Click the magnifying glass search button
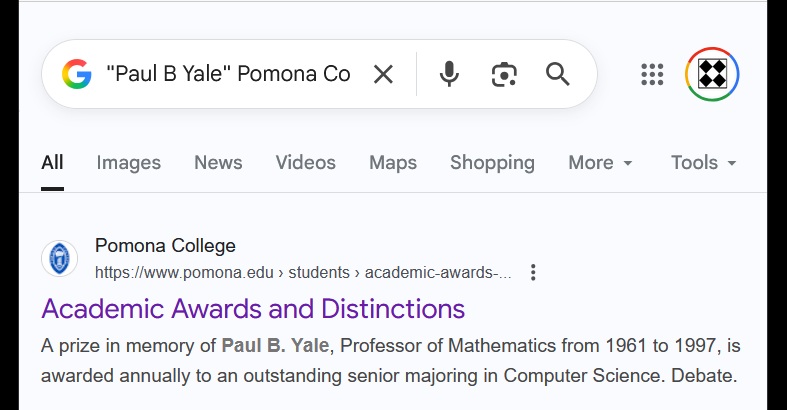 (x=557, y=74)
